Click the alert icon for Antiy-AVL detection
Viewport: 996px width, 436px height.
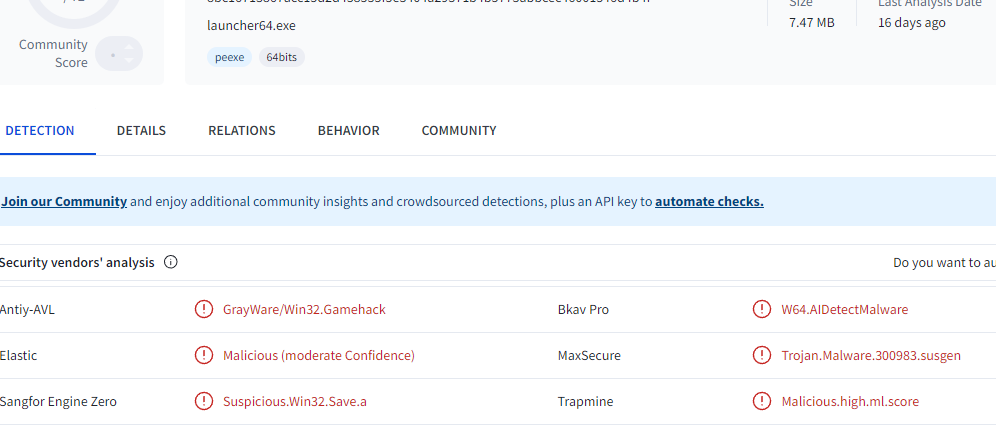[x=203, y=310]
